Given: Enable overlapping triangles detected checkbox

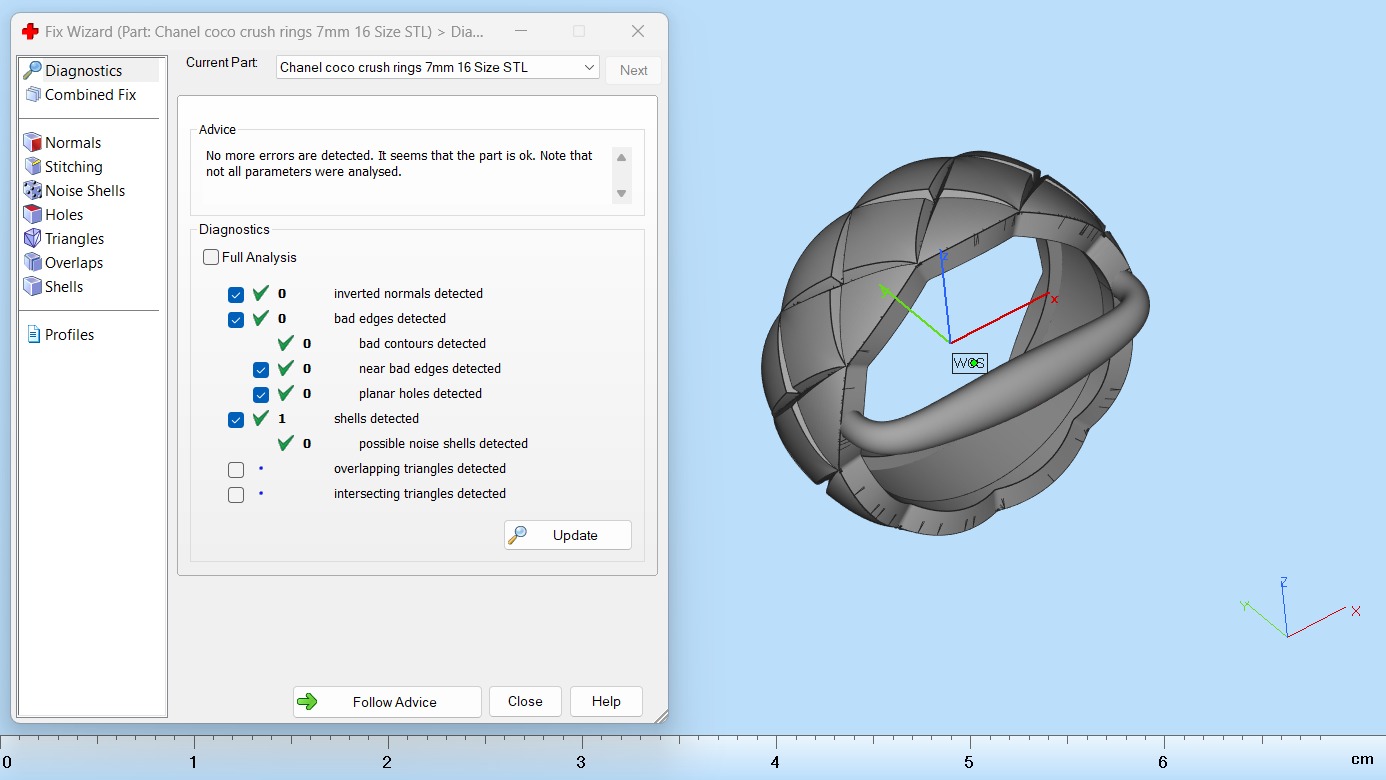Looking at the screenshot, I should pos(236,470).
